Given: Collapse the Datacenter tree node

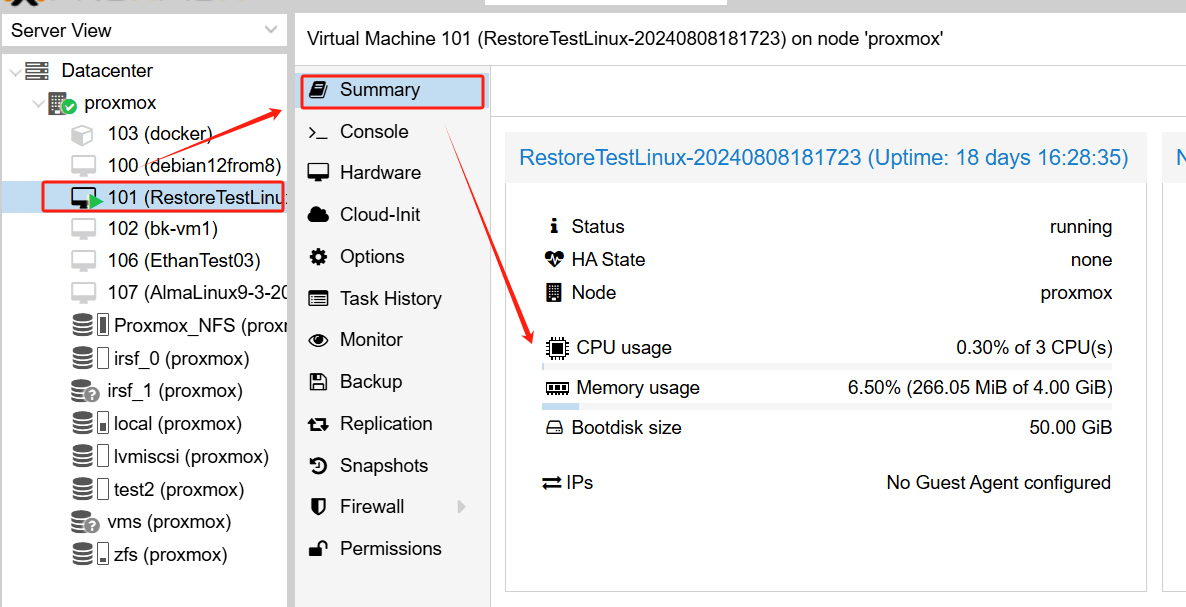Looking at the screenshot, I should click(x=14, y=71).
